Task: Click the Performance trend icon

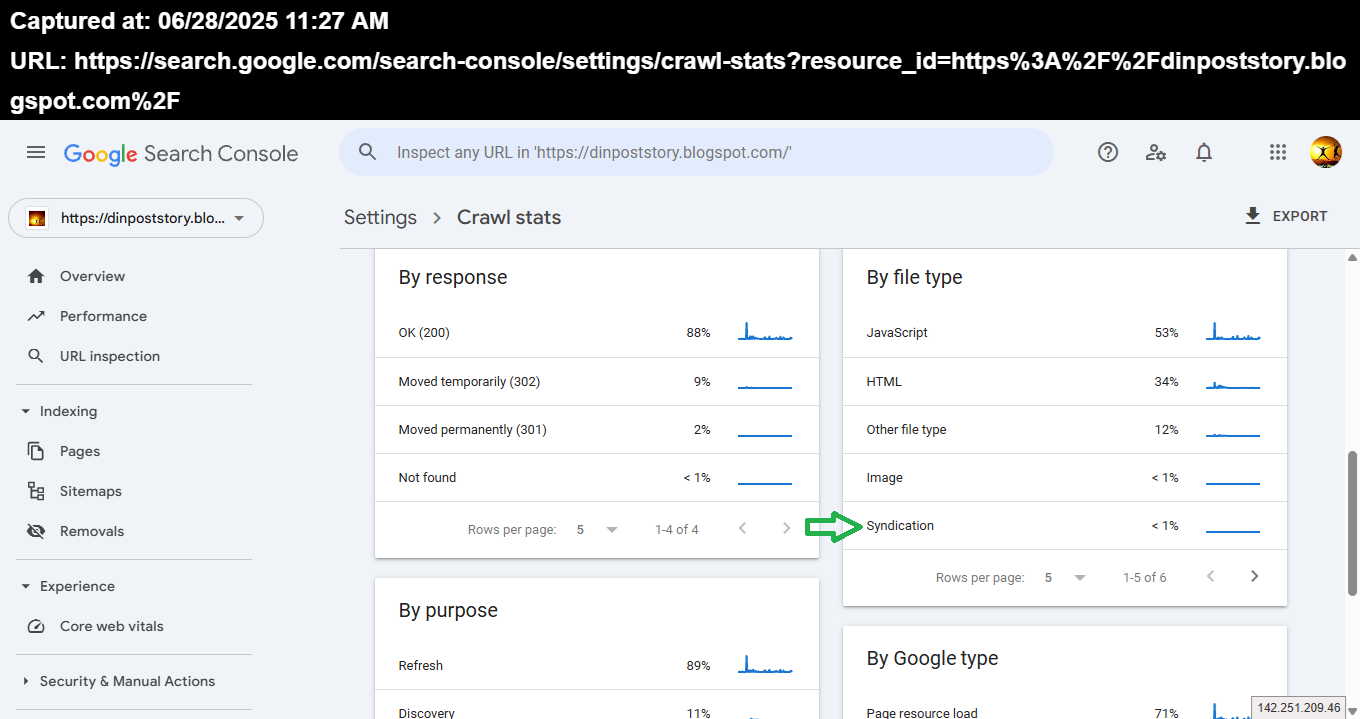Action: pos(36,316)
